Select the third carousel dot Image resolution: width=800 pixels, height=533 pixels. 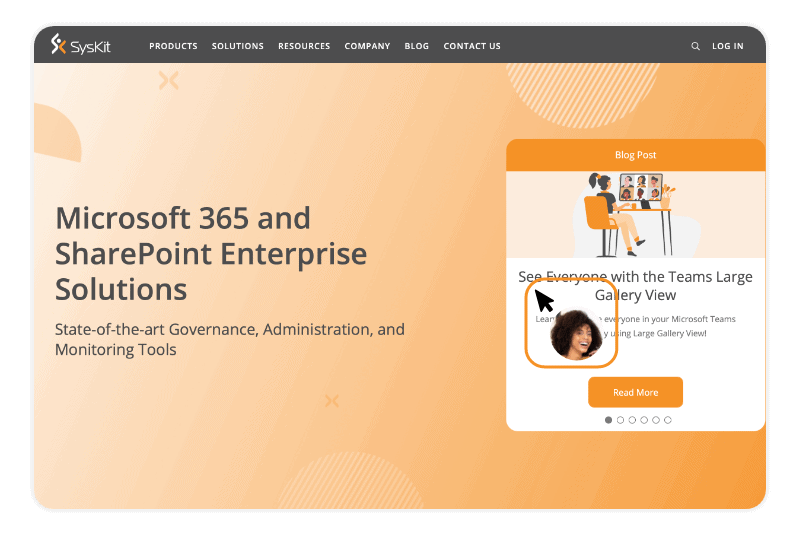click(x=632, y=420)
